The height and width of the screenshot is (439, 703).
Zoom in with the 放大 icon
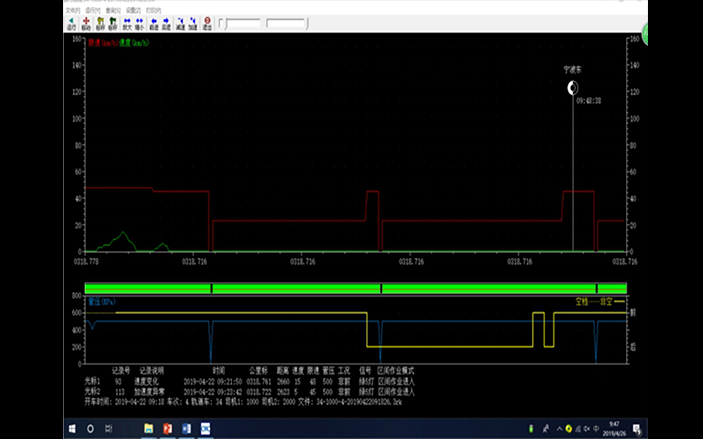[127, 23]
